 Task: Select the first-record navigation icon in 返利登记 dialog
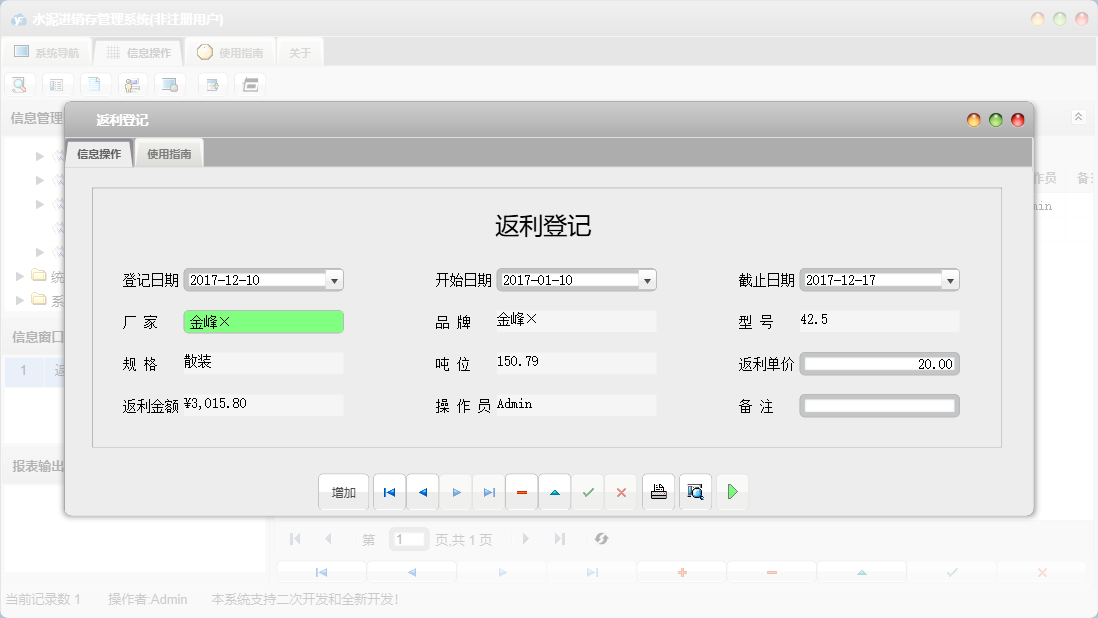click(389, 492)
